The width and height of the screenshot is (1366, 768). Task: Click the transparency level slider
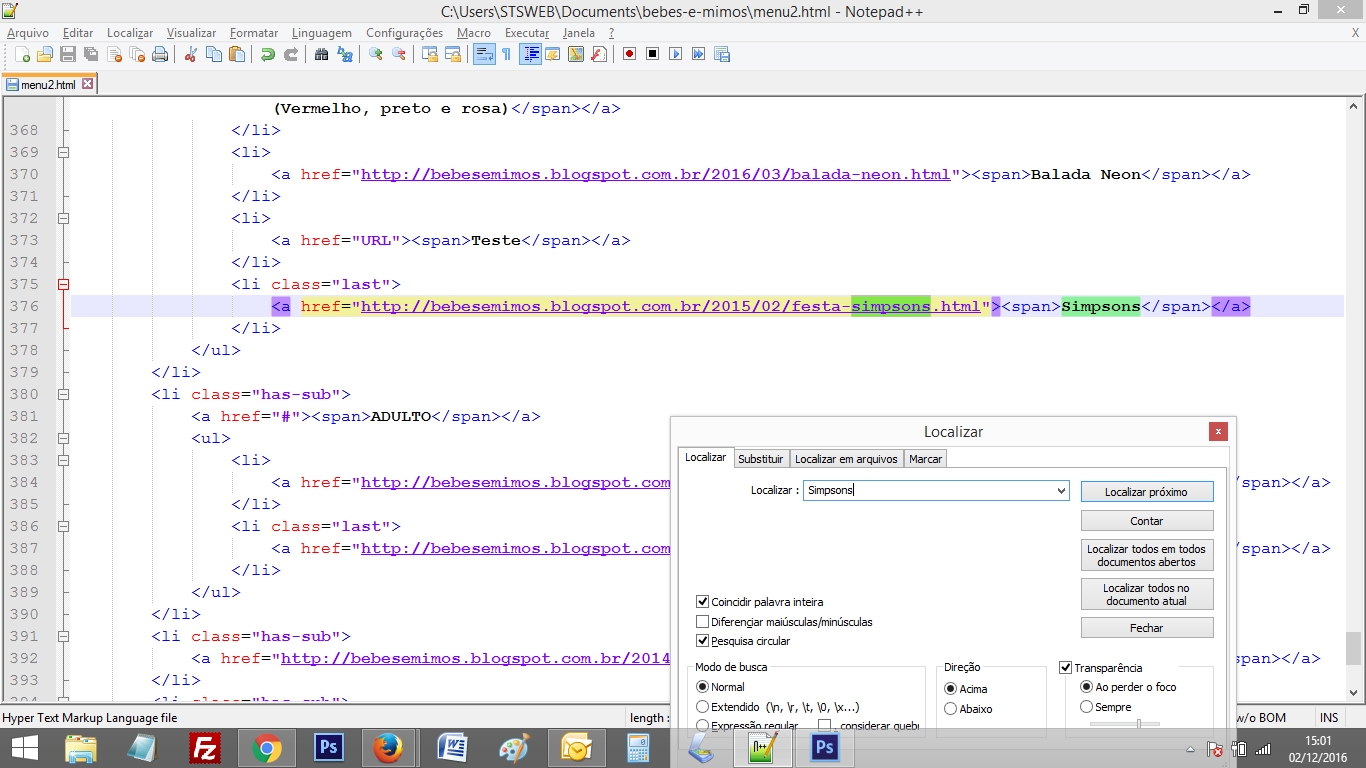[x=1125, y=723]
